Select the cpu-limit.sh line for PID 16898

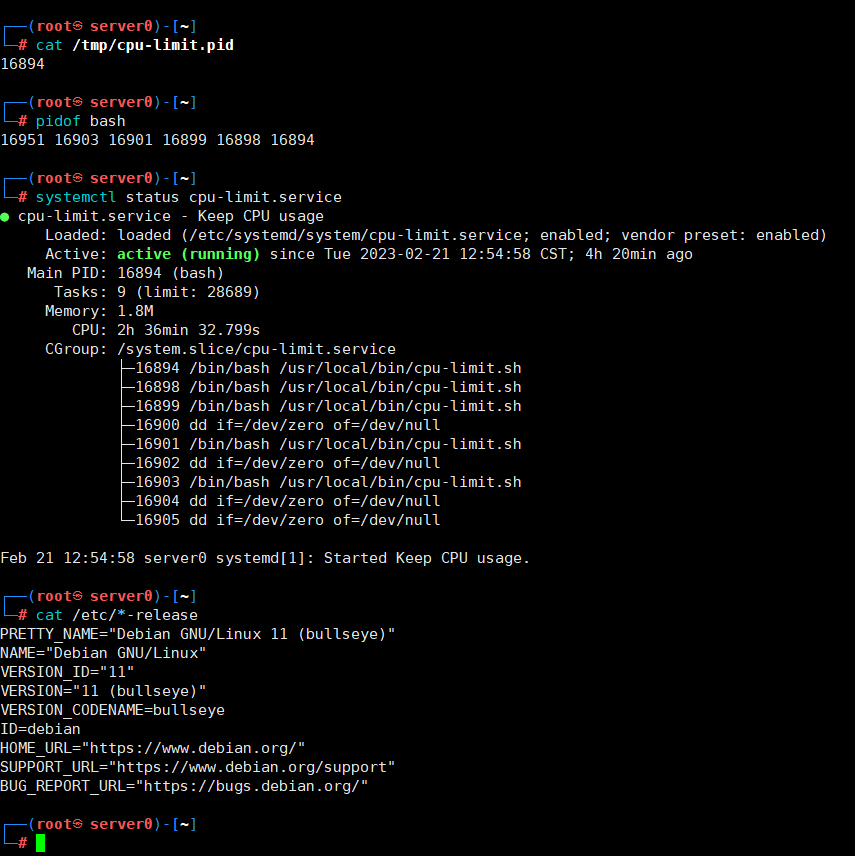pyautogui.click(x=320, y=386)
